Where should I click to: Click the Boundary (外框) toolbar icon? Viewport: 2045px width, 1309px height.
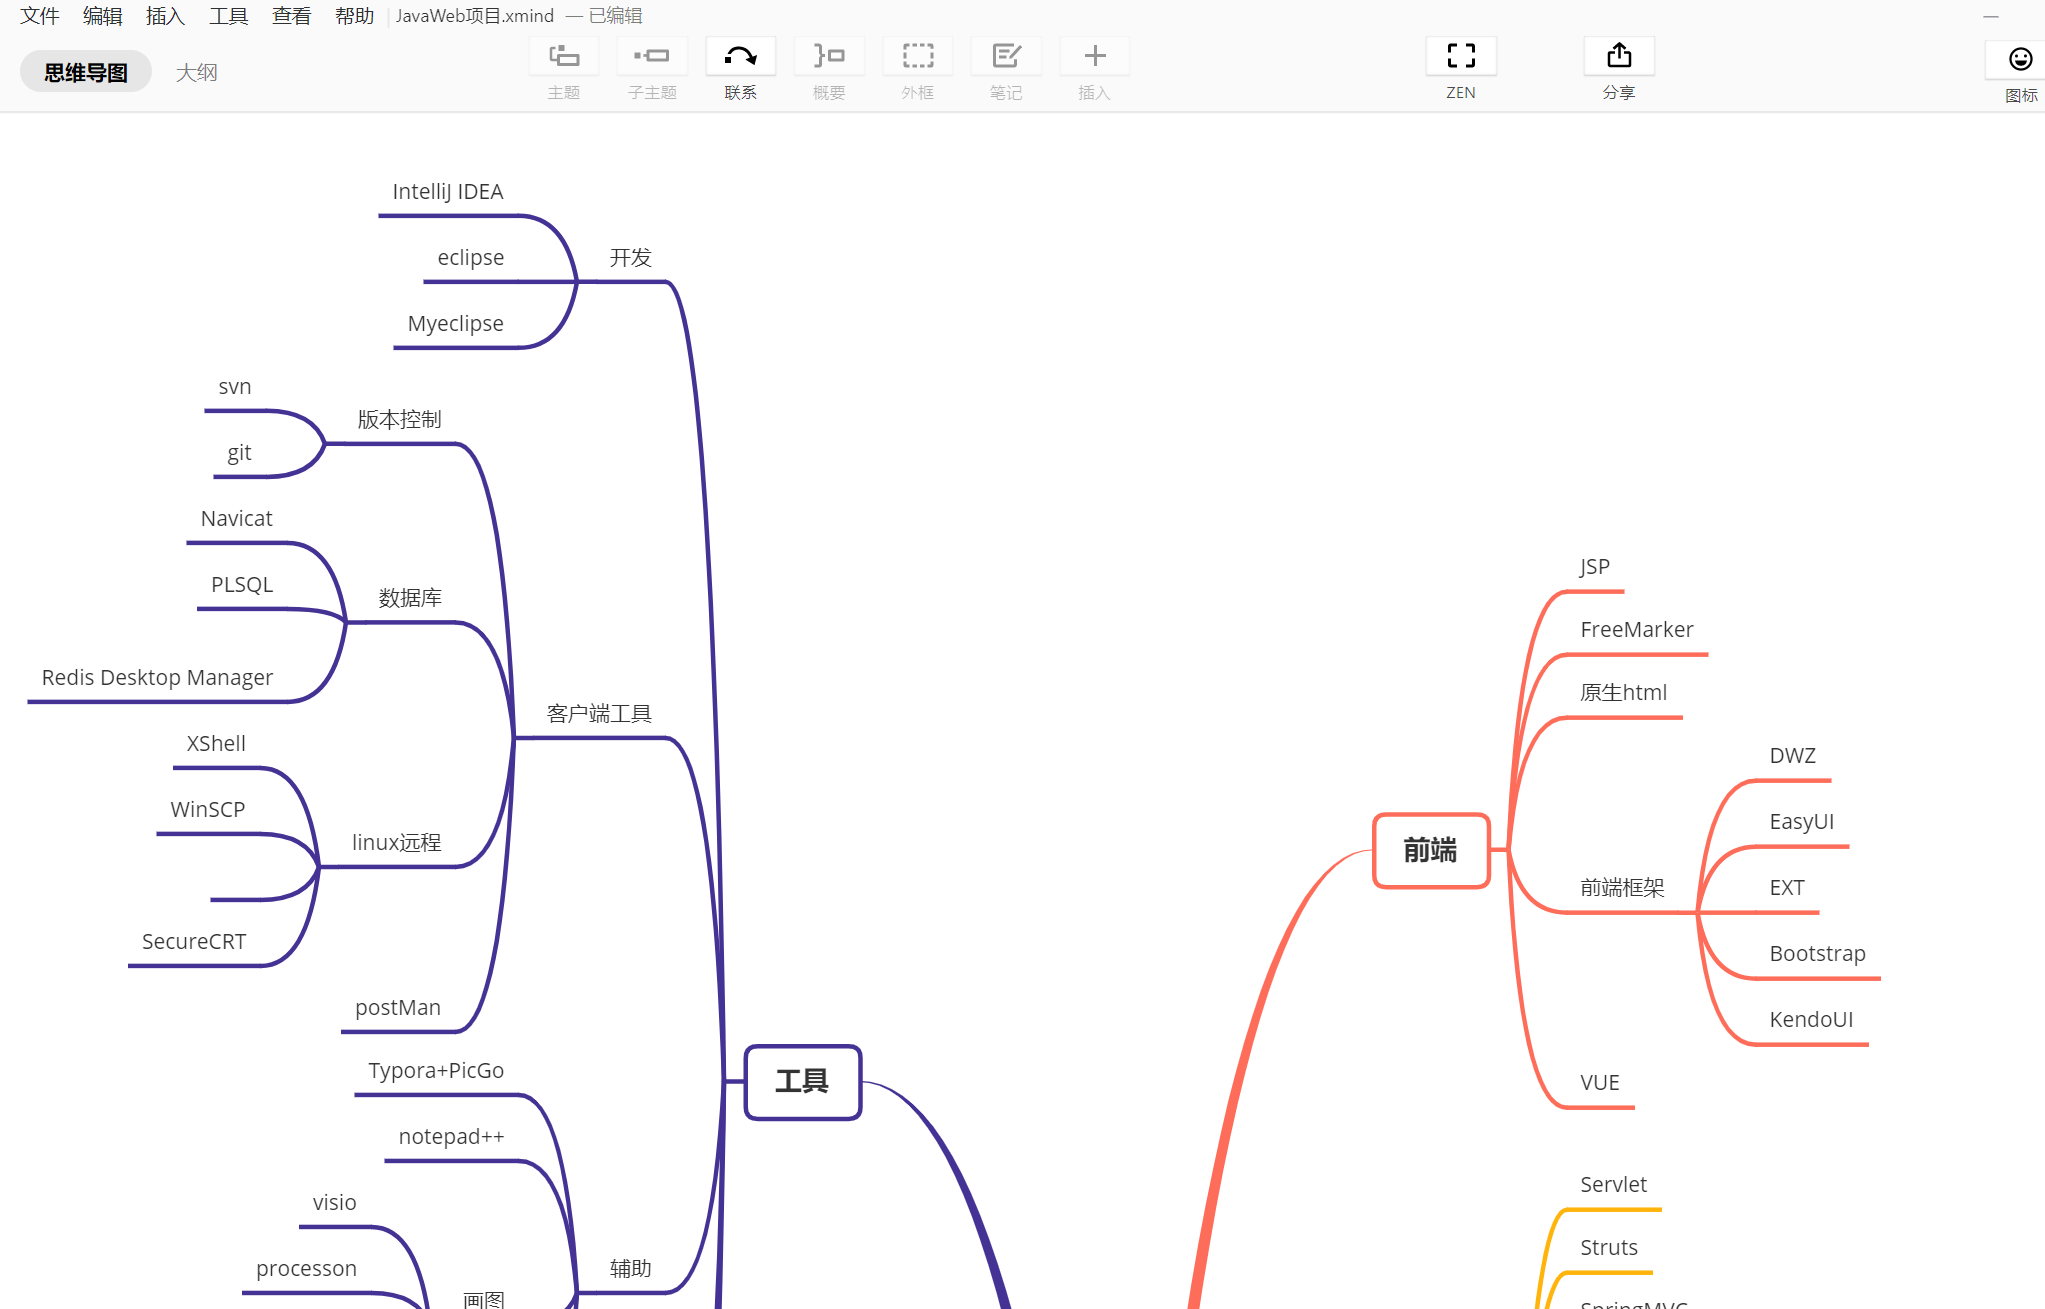(x=917, y=57)
